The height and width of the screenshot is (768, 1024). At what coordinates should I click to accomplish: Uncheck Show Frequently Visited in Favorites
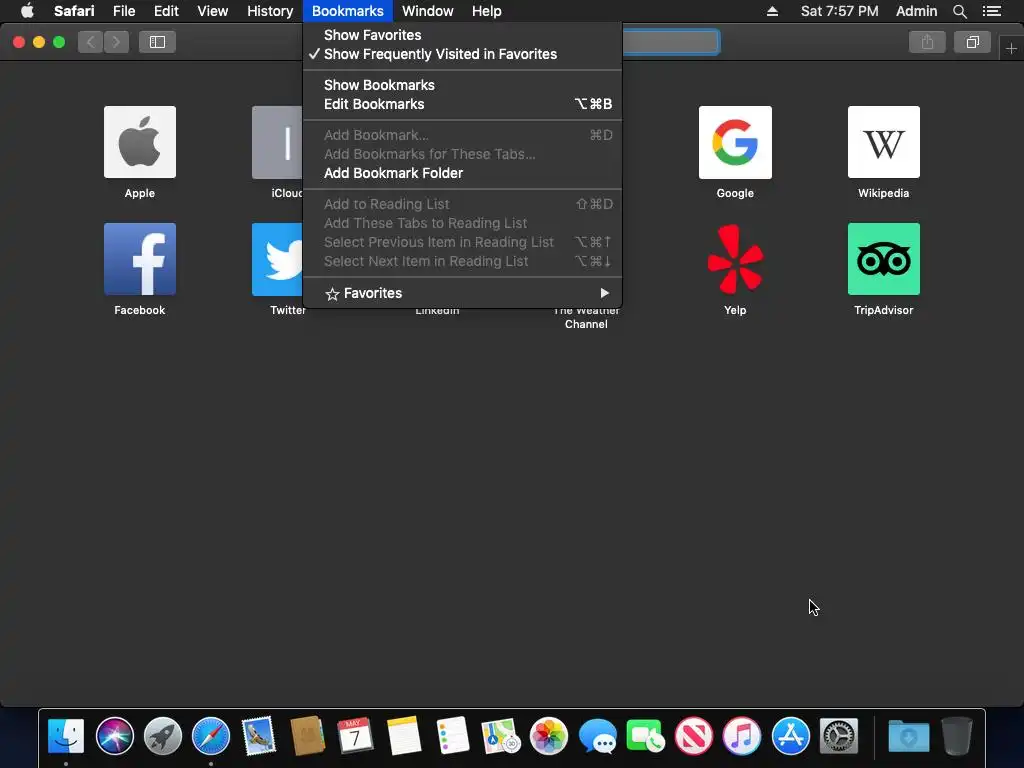click(x=462, y=54)
